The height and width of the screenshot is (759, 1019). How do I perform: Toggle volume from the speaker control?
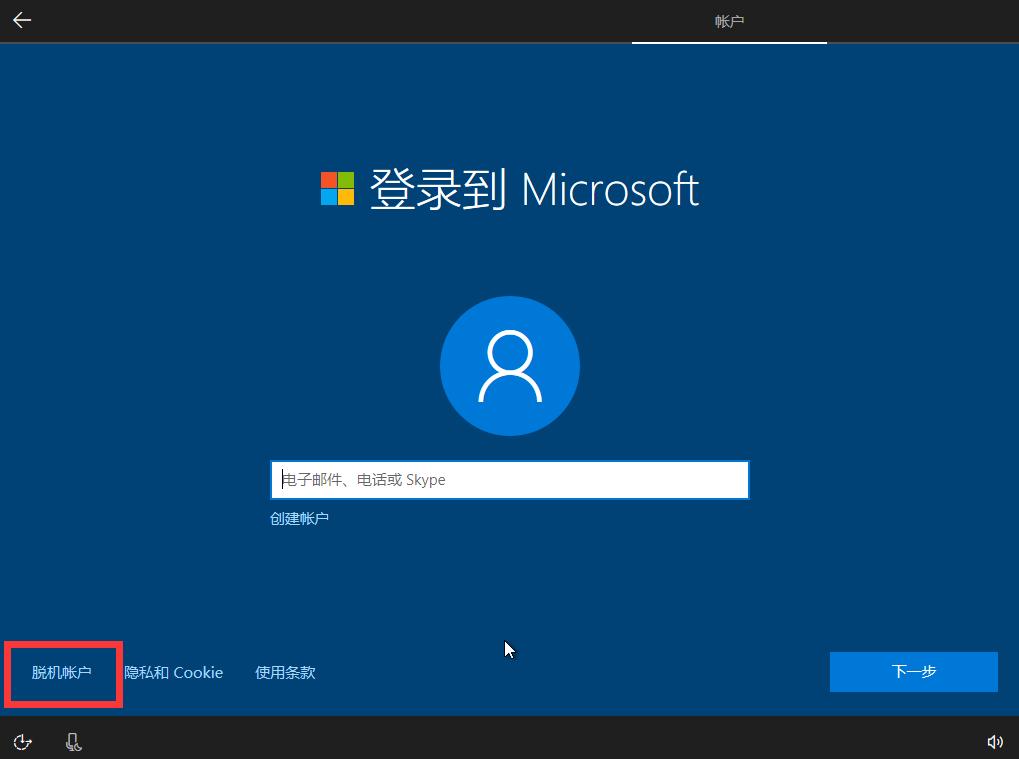point(995,741)
